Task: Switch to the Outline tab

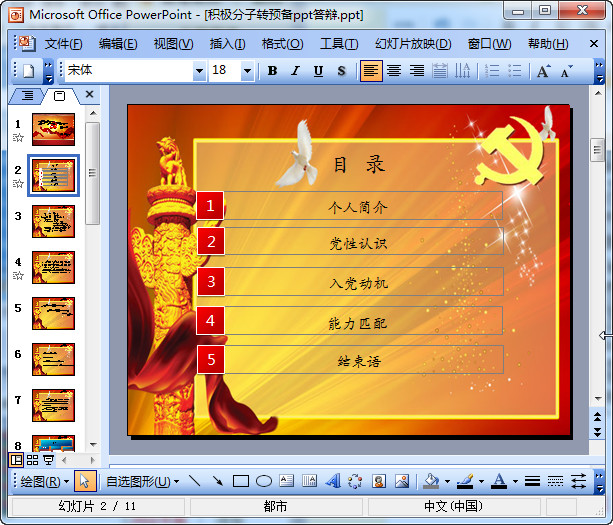Action: tap(27, 95)
